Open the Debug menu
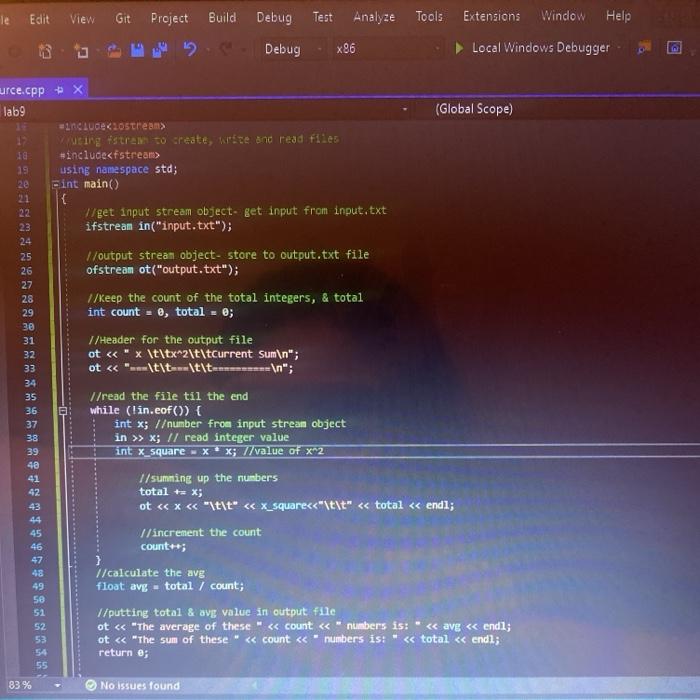This screenshot has width=700, height=700. coord(274,17)
